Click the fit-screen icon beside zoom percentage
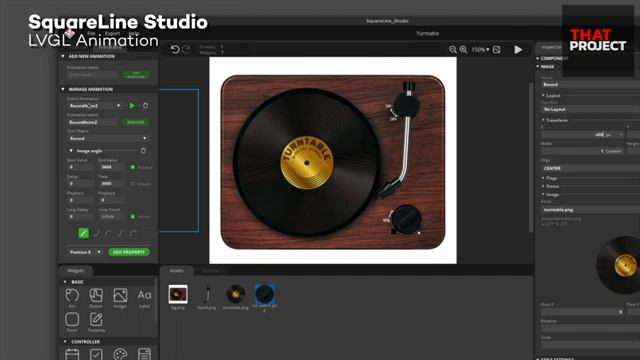This screenshot has width=640, height=360. pyautogui.click(x=497, y=49)
